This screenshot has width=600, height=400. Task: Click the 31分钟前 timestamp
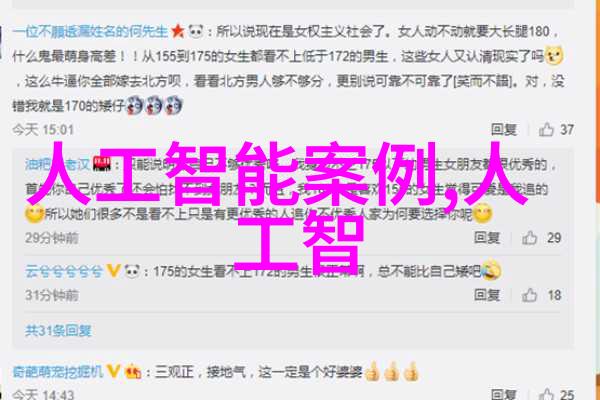pyautogui.click(x=52, y=295)
